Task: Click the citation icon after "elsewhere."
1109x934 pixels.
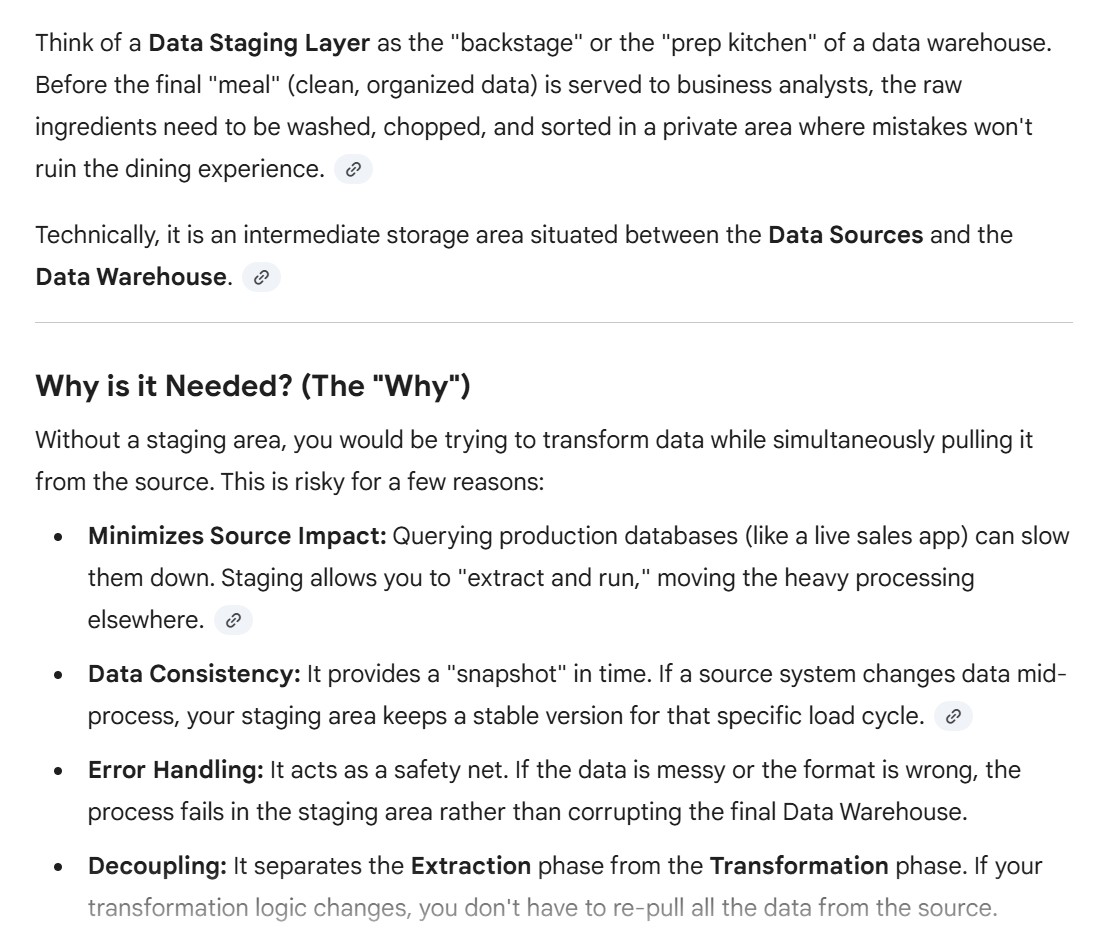Action: (x=233, y=621)
